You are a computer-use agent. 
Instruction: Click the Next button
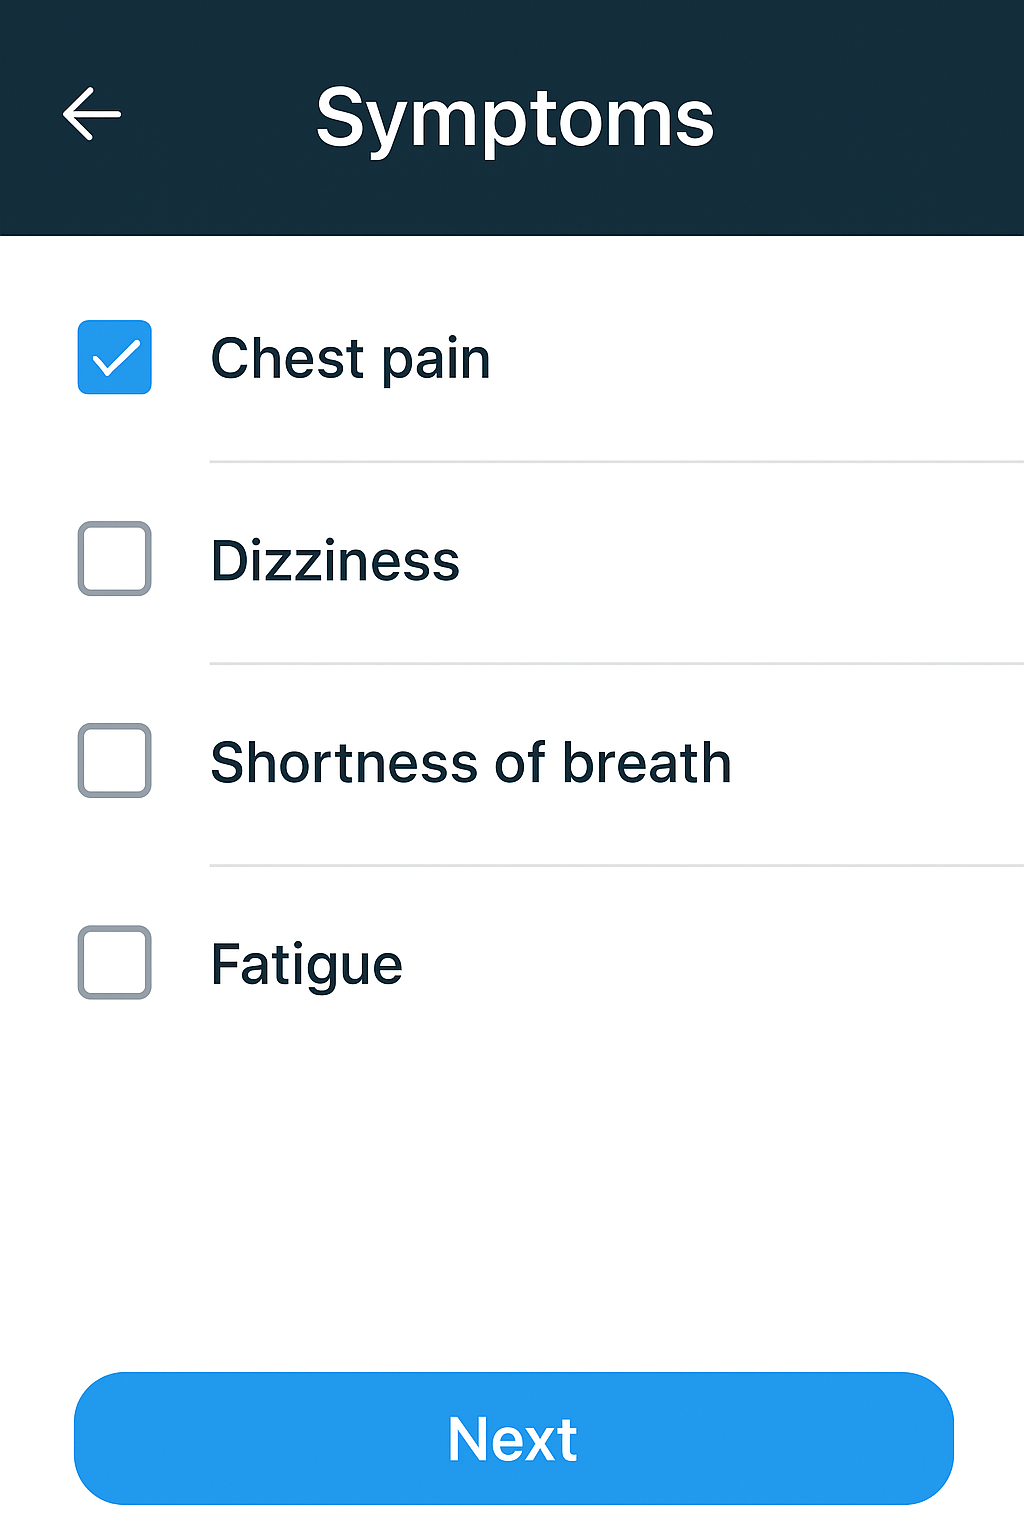(x=514, y=1438)
